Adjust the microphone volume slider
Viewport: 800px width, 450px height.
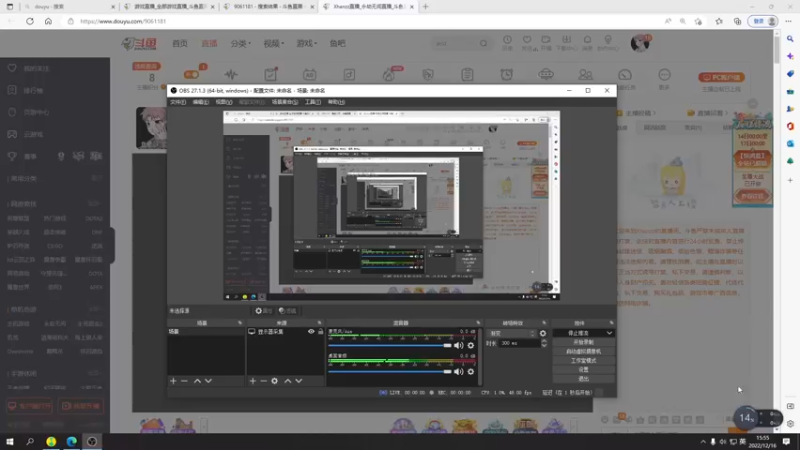pos(390,345)
